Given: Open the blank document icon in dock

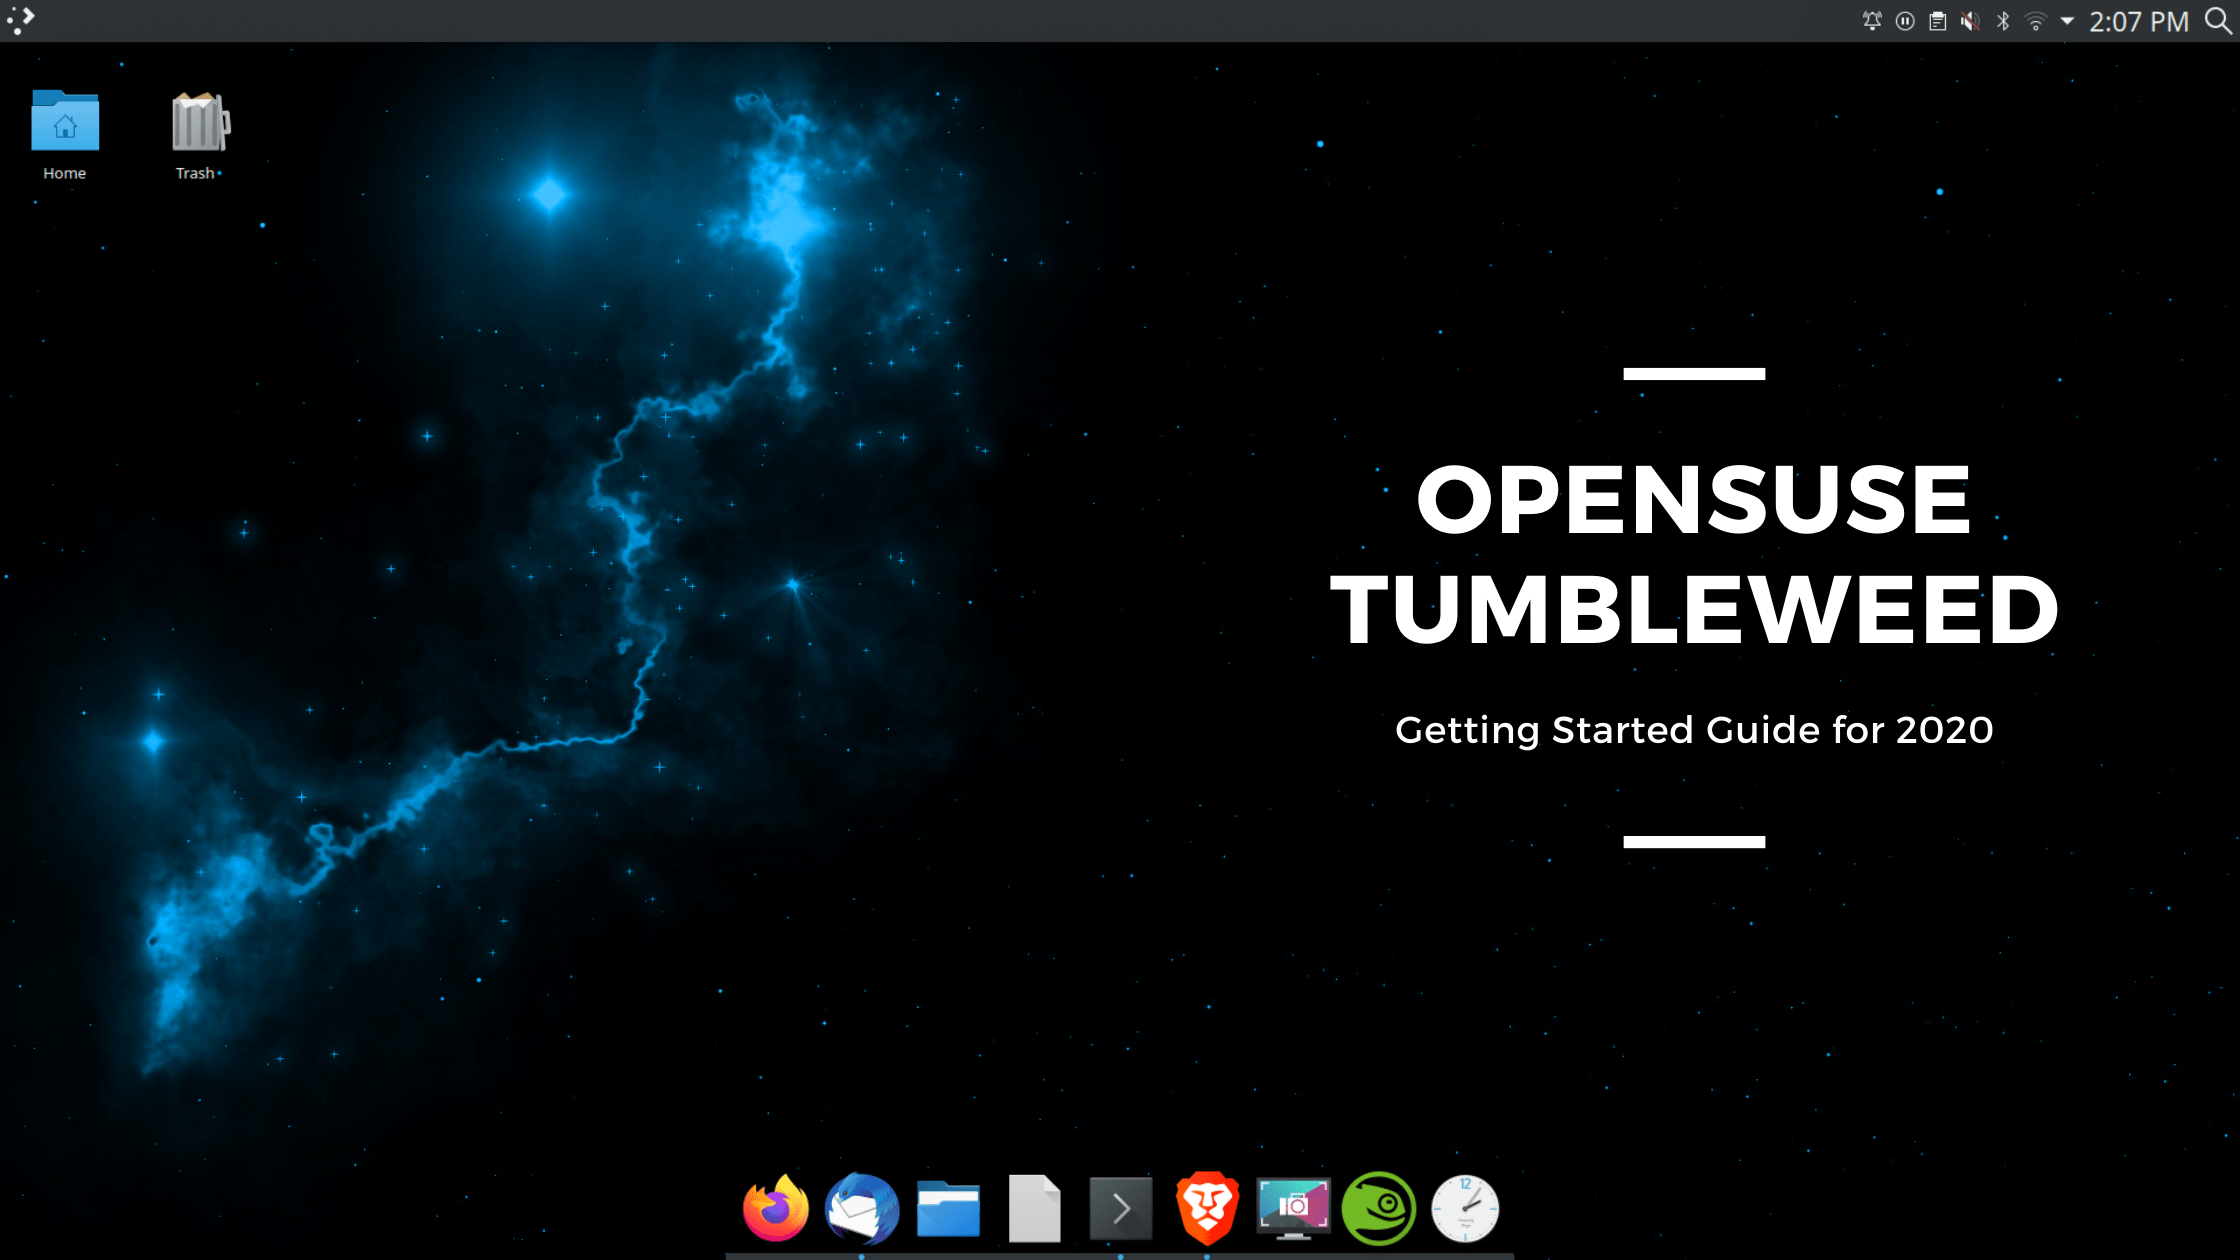Looking at the screenshot, I should 1034,1208.
